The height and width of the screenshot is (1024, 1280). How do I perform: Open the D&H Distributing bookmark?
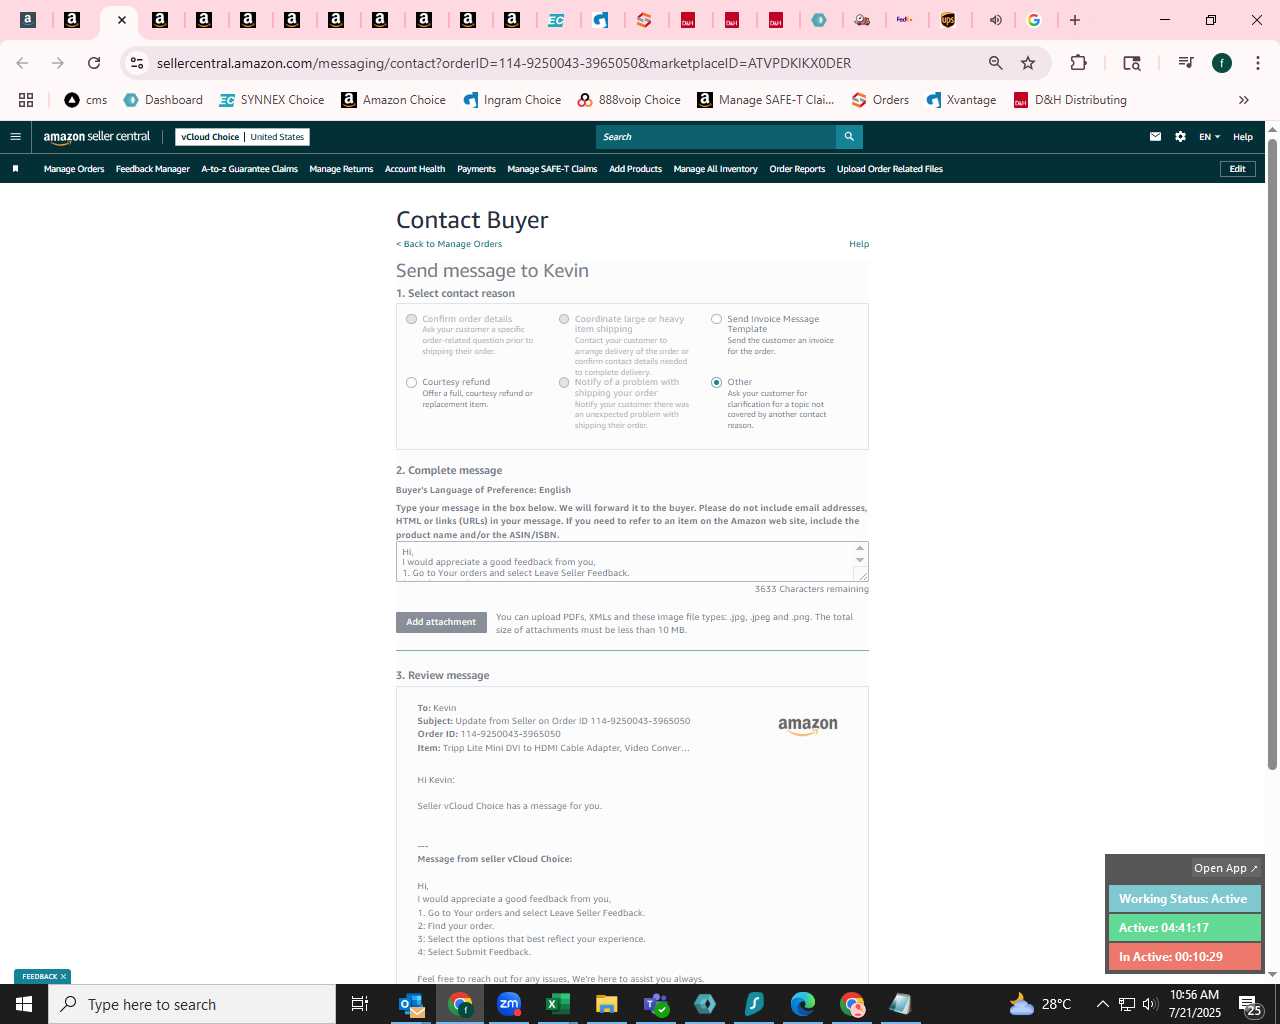[x=1070, y=100]
